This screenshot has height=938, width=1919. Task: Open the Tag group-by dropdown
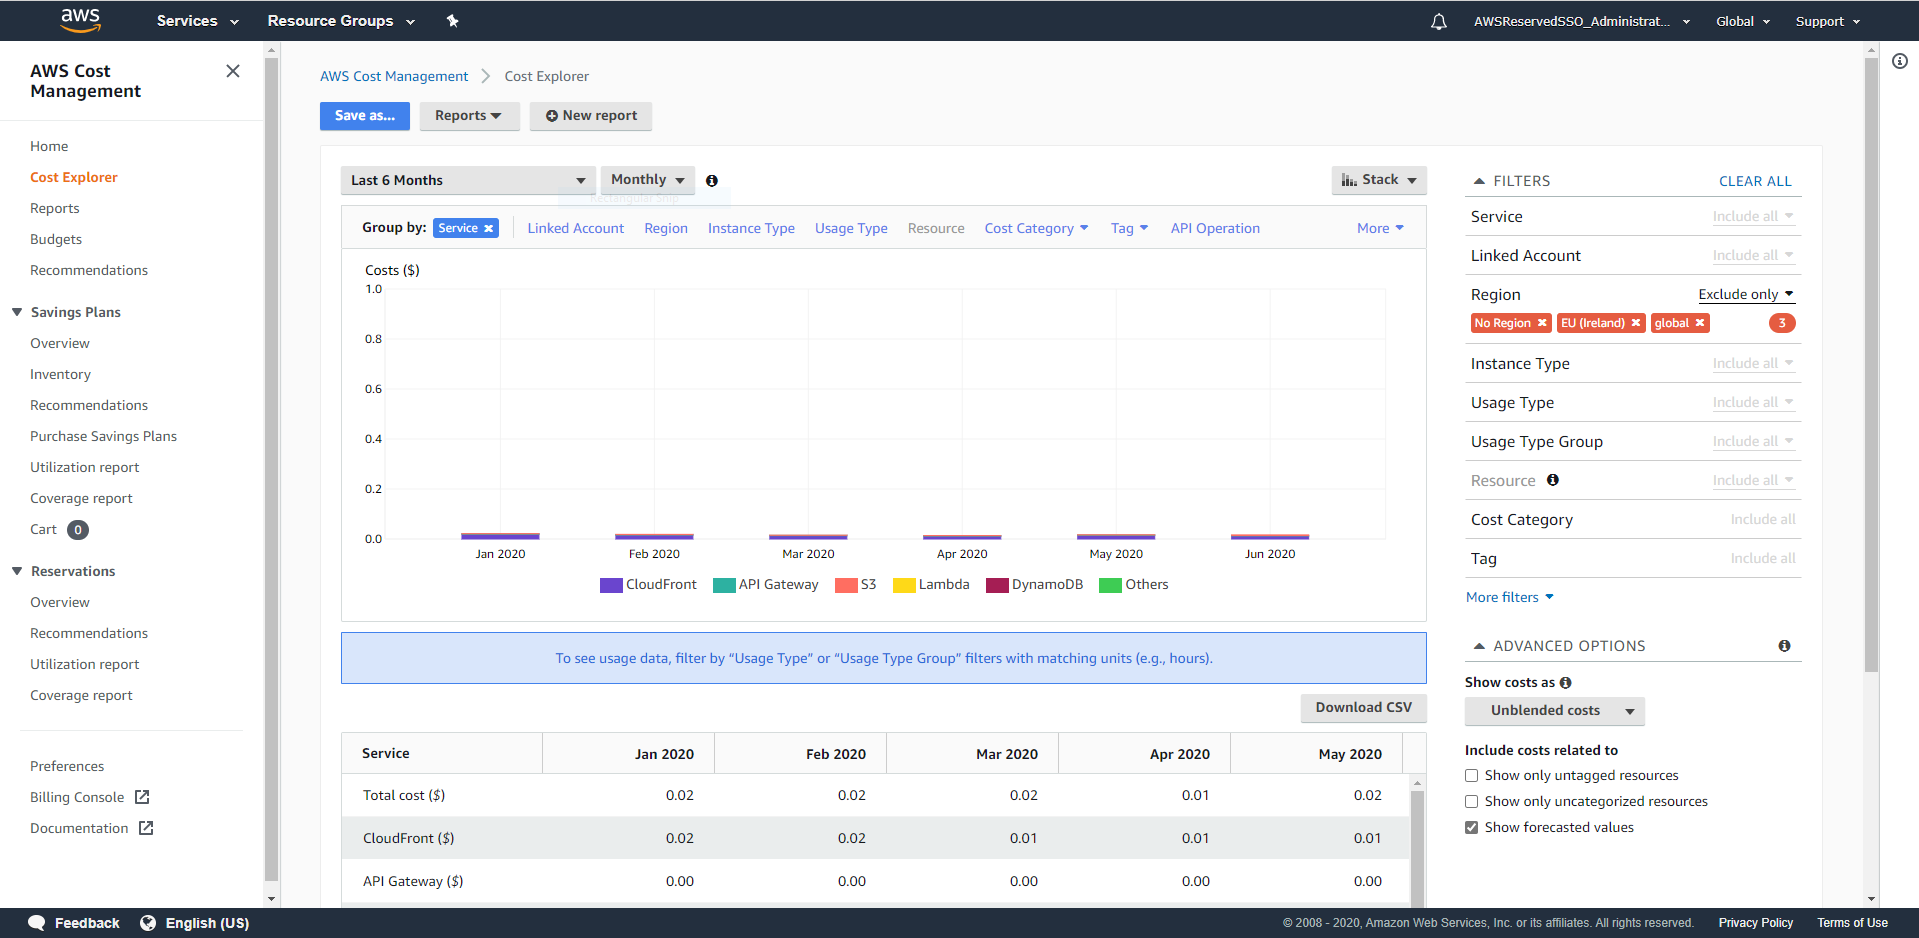1129,229
